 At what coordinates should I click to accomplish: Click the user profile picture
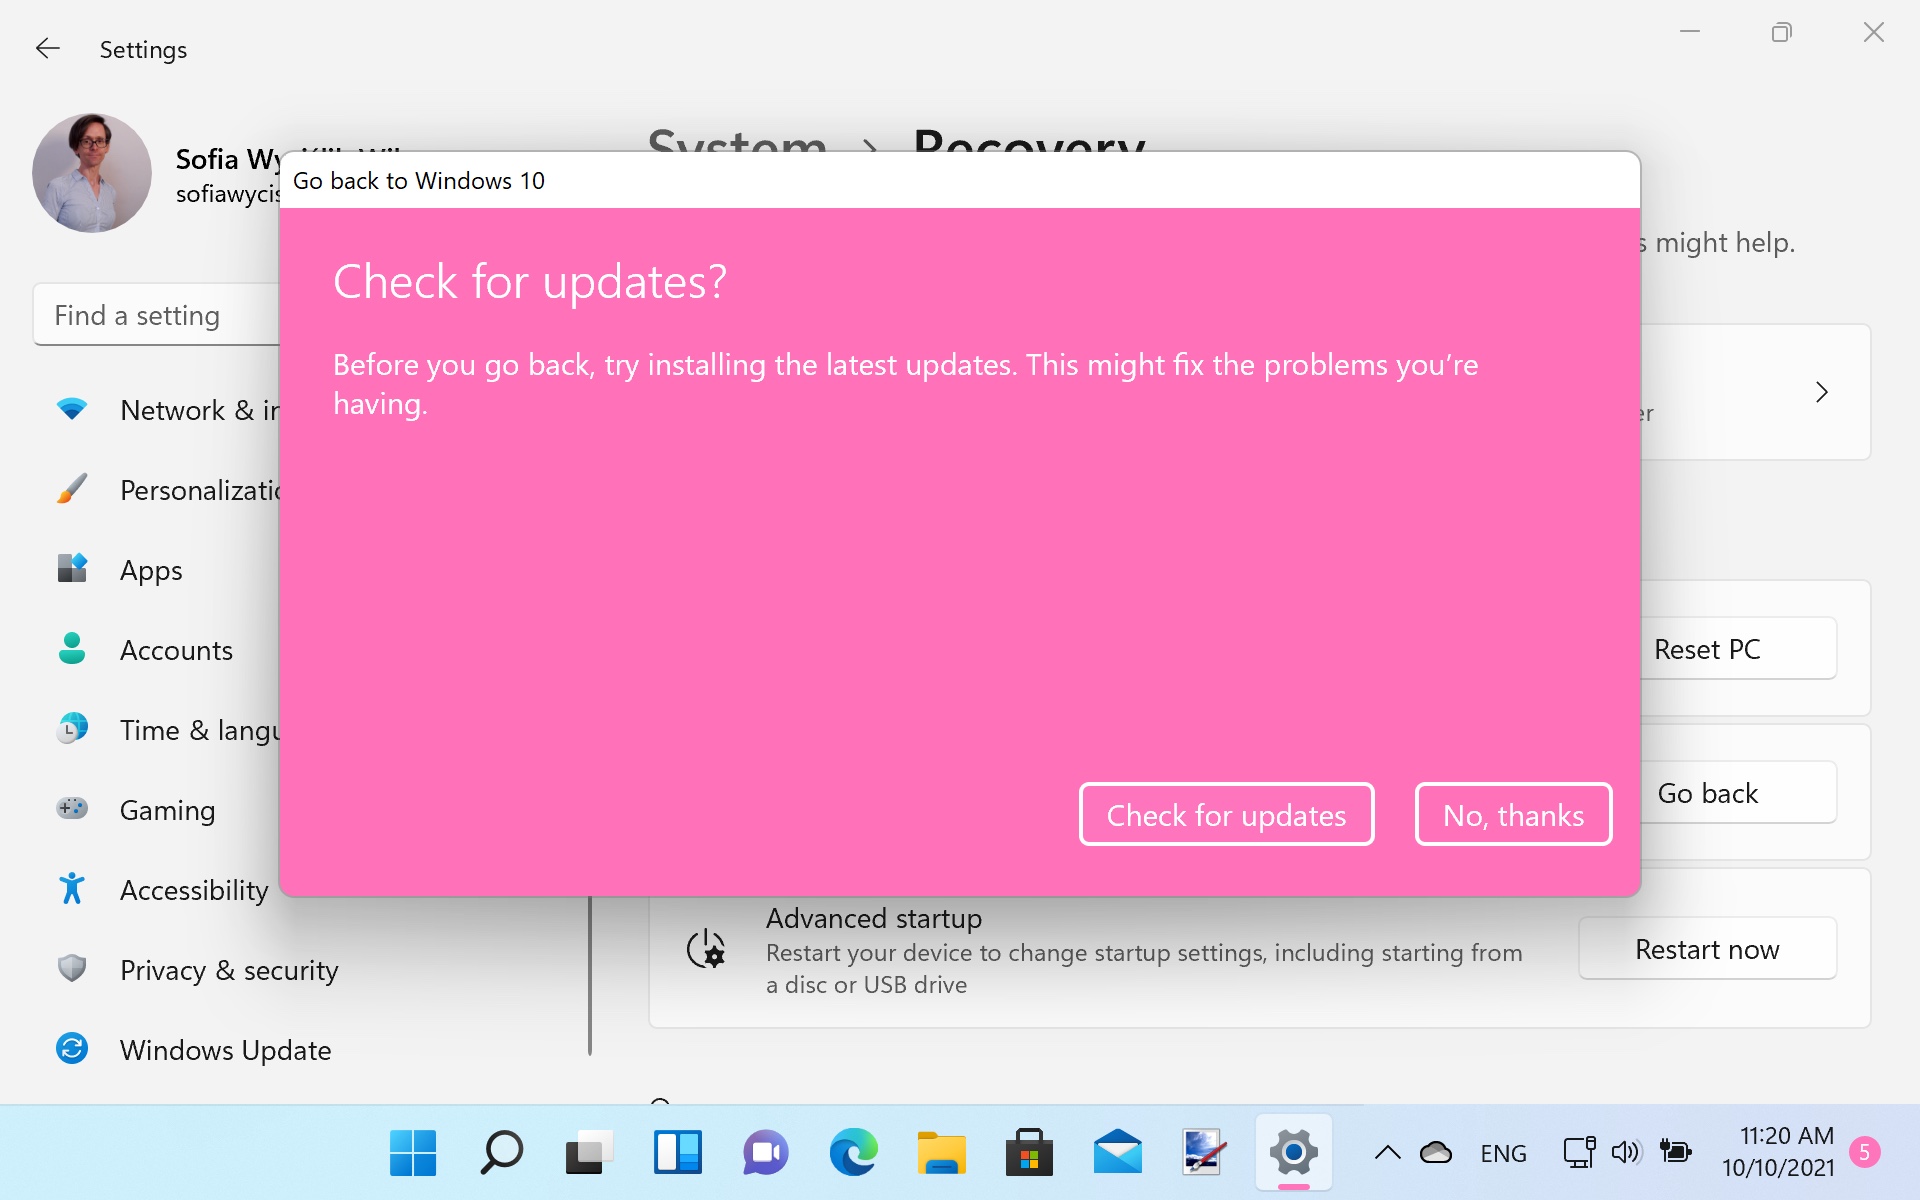pyautogui.click(x=92, y=173)
